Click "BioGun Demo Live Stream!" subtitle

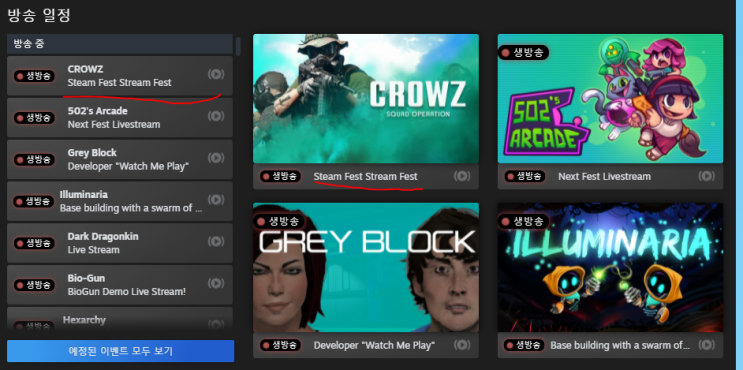point(127,291)
